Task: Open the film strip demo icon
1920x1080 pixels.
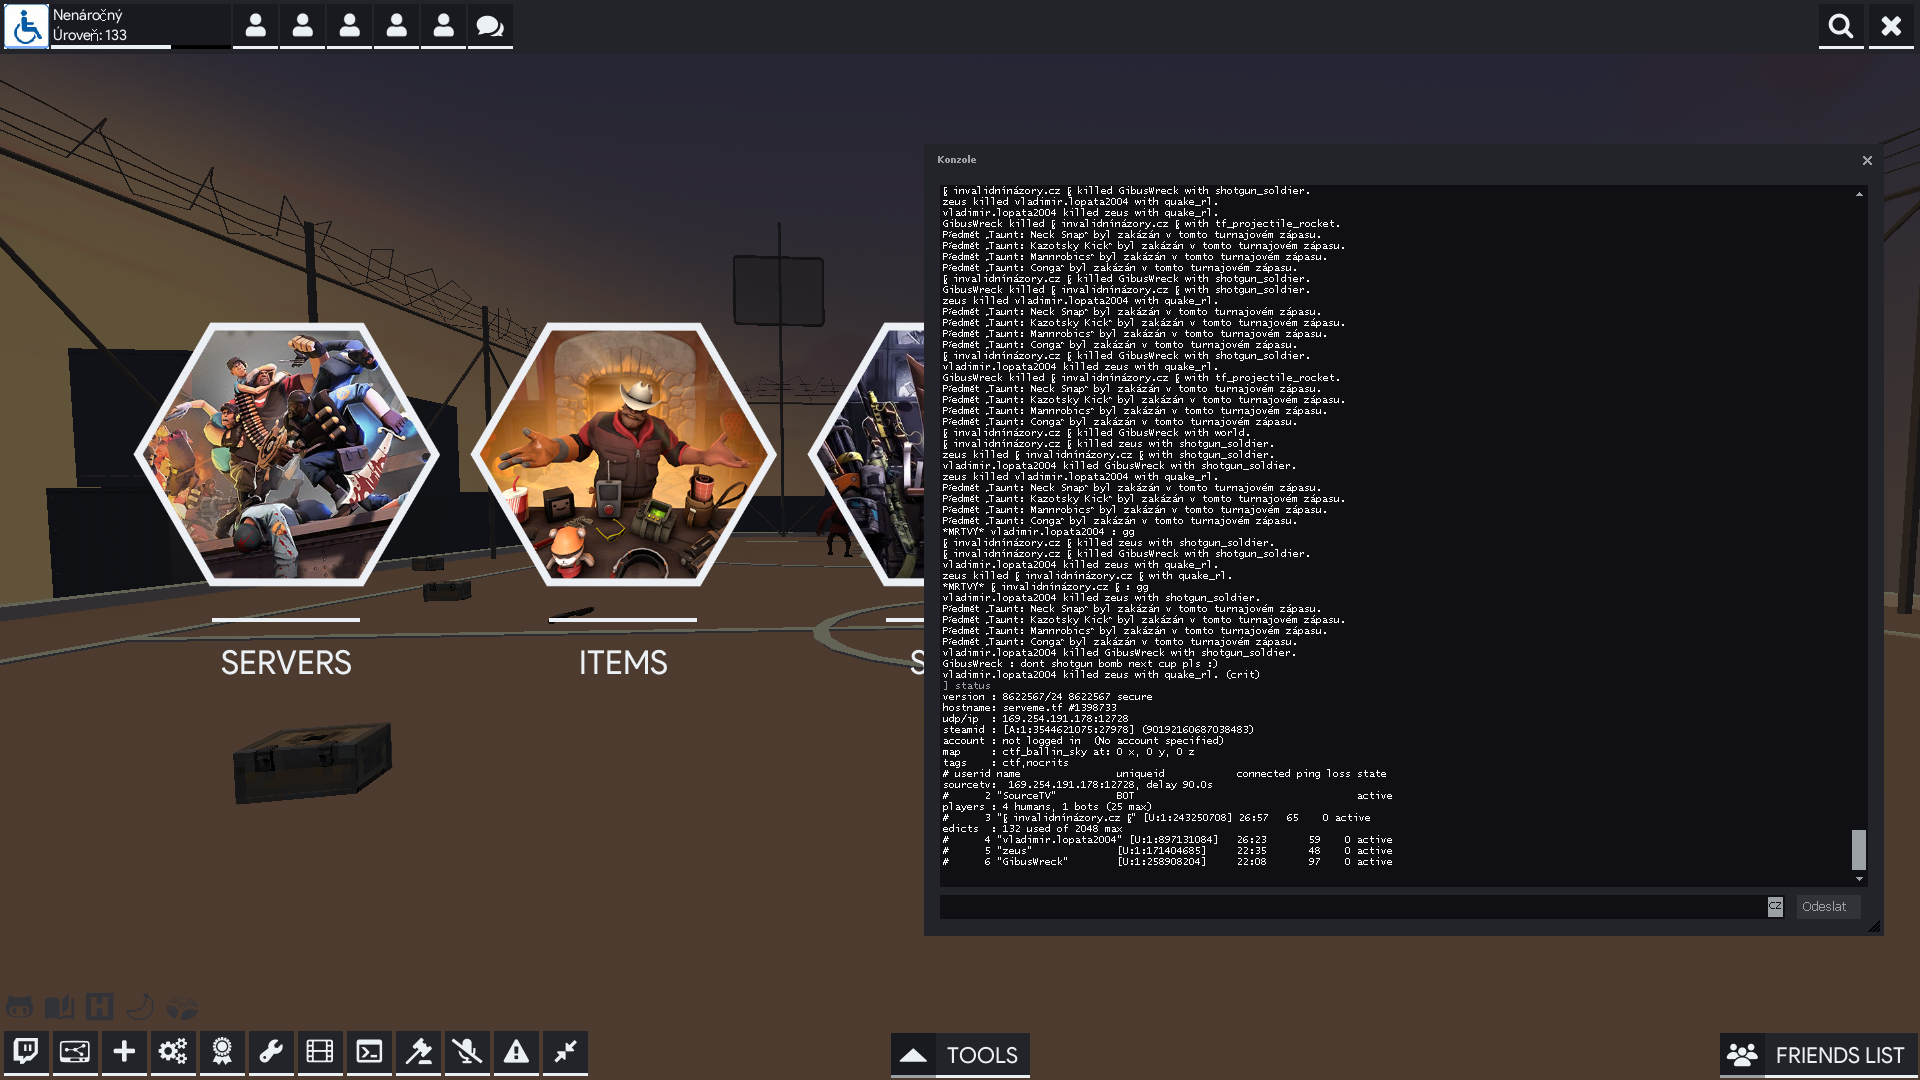Action: pyautogui.click(x=320, y=1052)
